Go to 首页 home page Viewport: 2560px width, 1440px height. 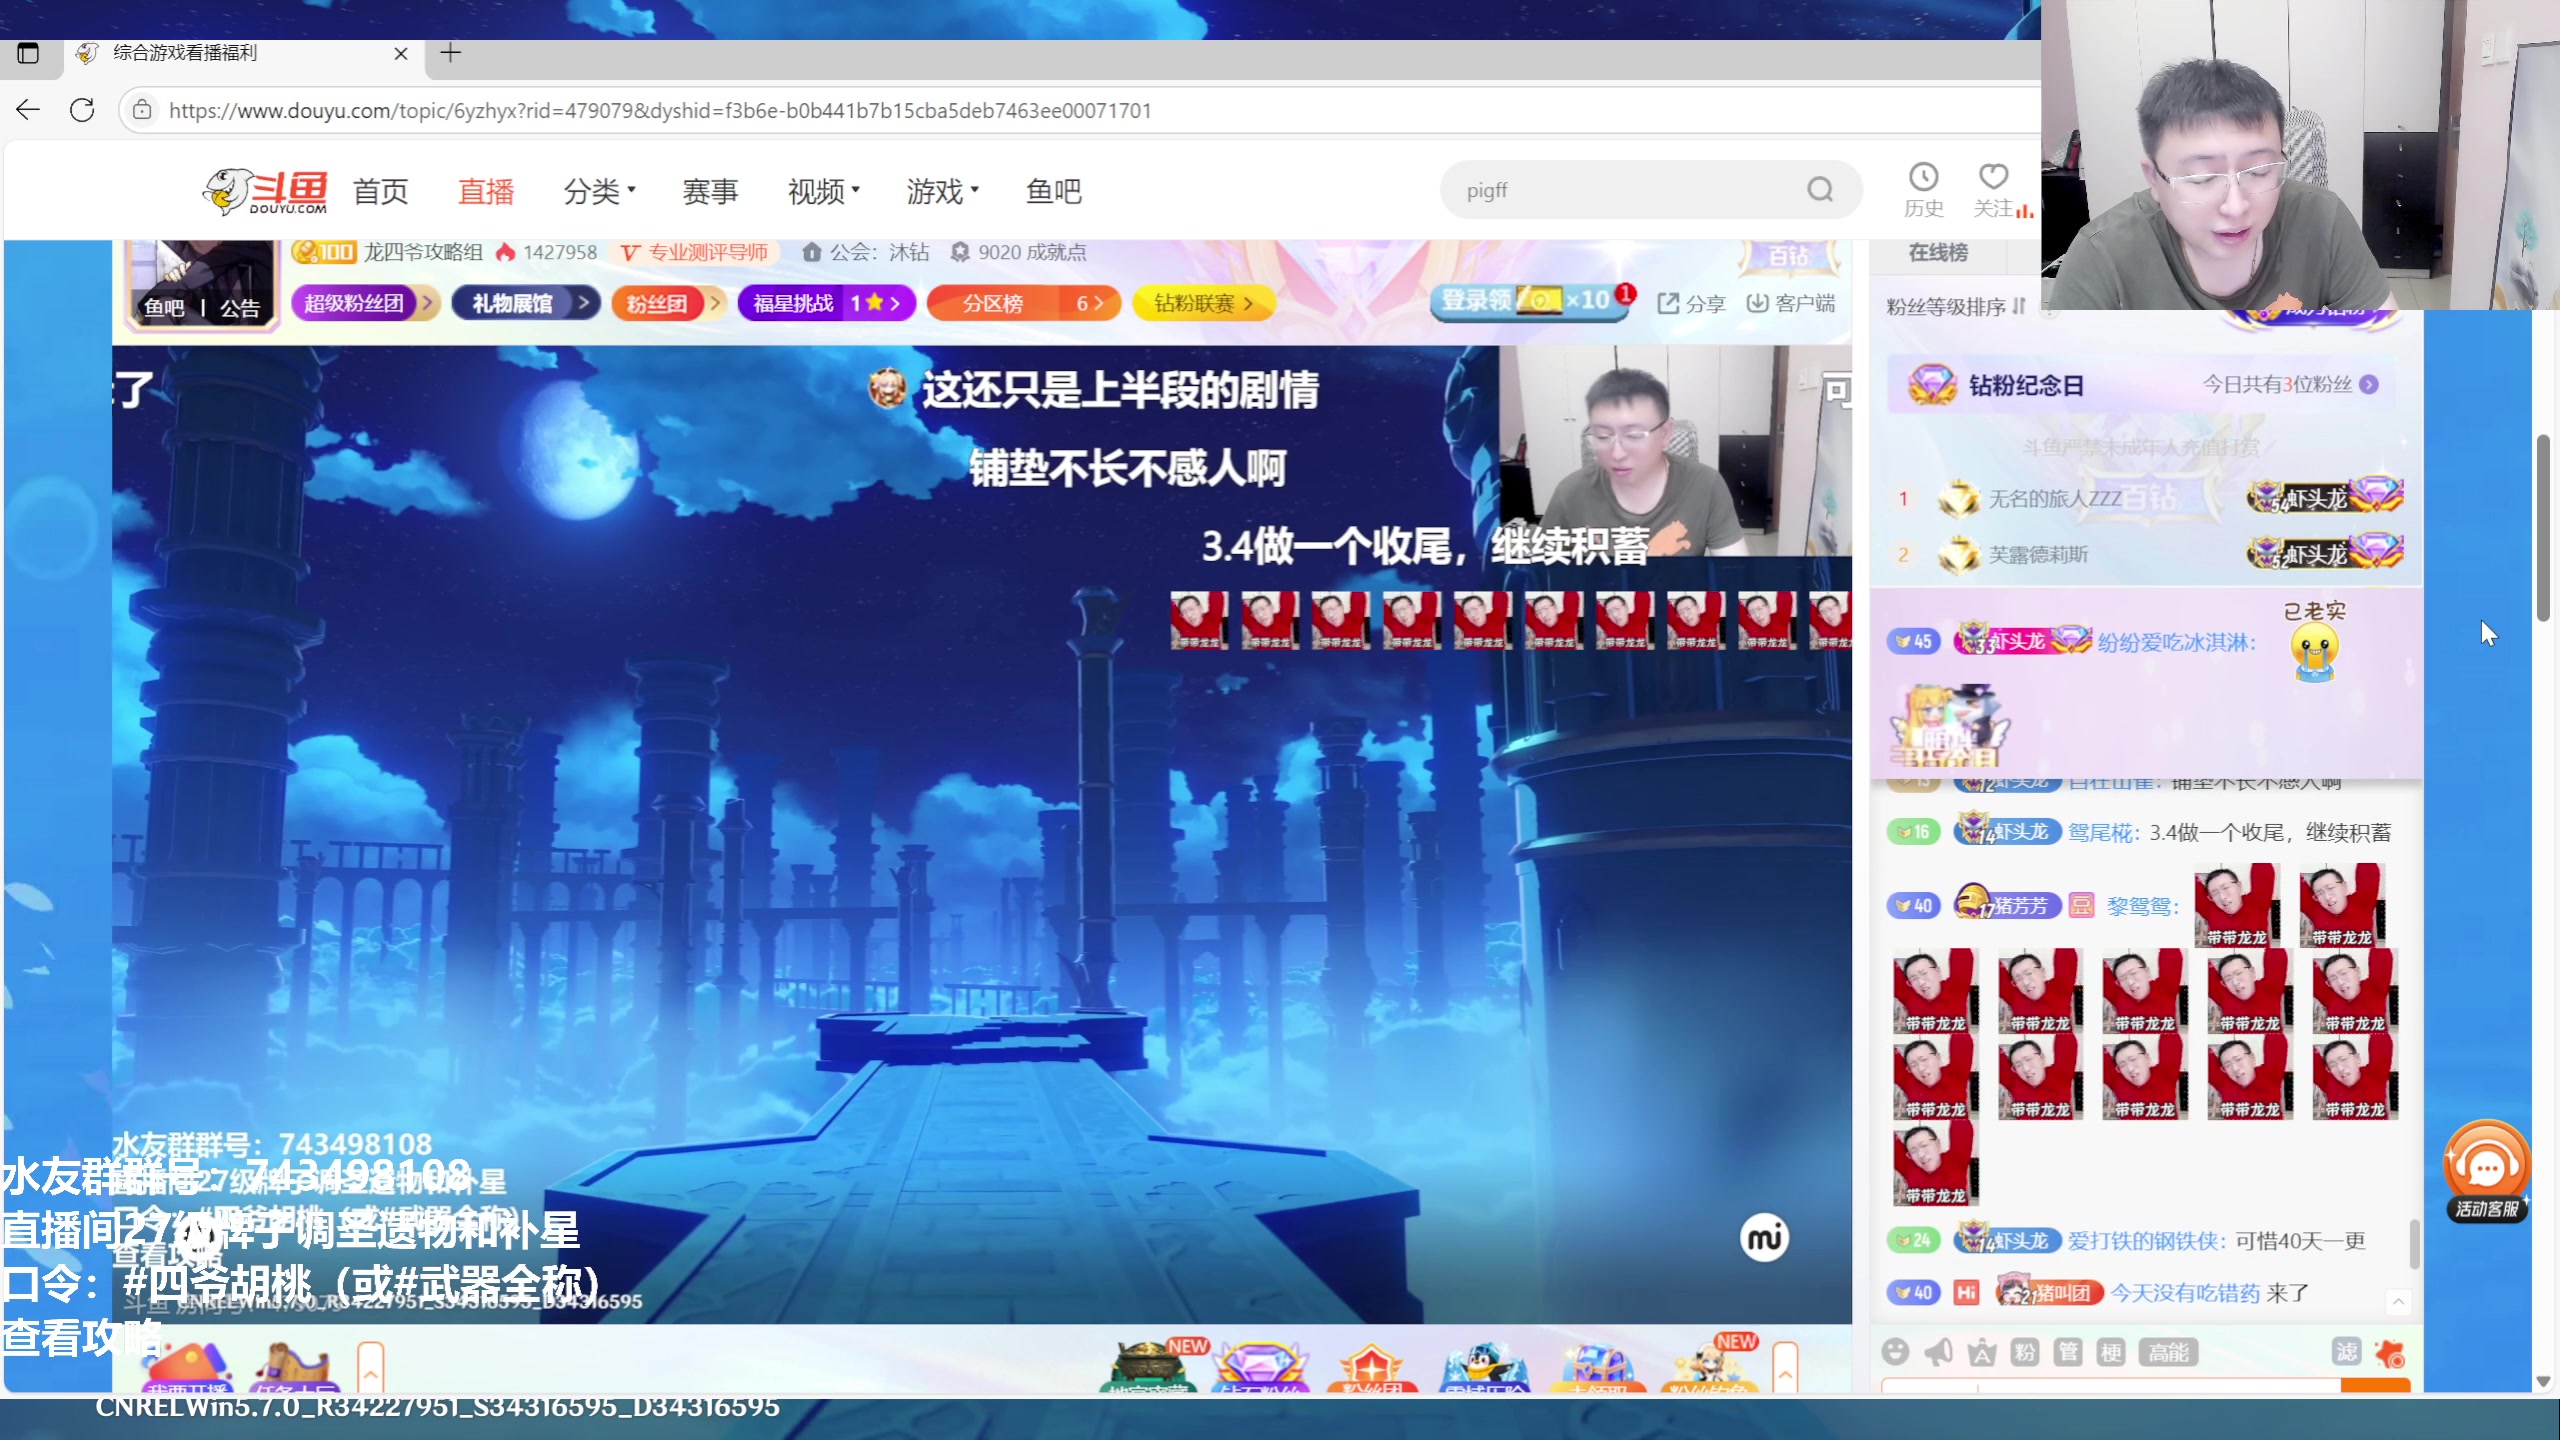pos(380,190)
